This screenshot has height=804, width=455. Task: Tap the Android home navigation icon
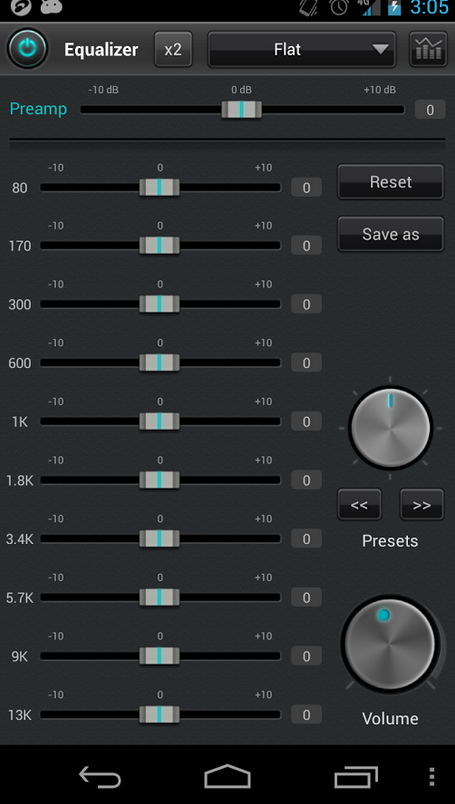[x=227, y=776]
